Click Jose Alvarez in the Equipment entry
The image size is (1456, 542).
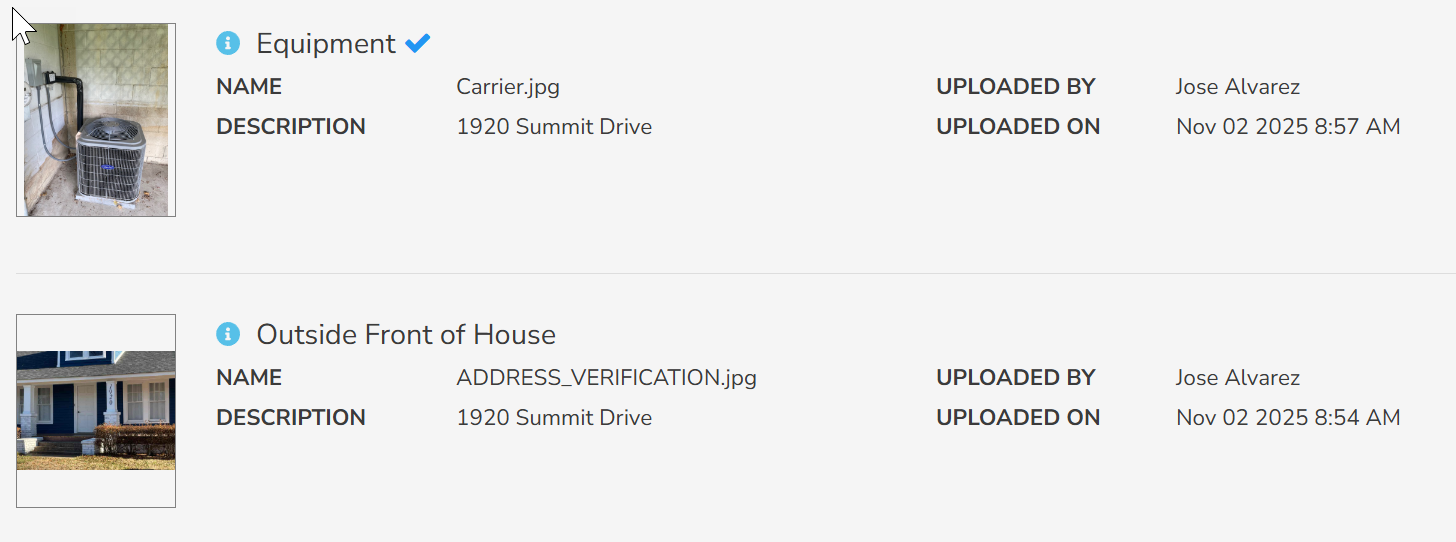coord(1238,87)
